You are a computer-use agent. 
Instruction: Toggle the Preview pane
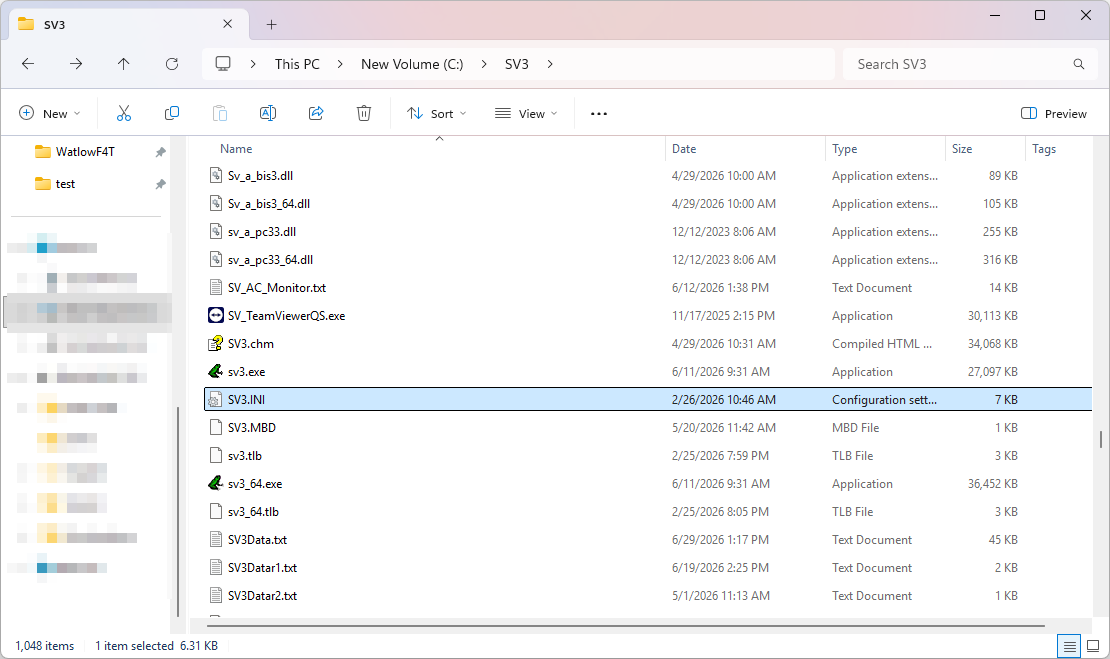[1054, 113]
